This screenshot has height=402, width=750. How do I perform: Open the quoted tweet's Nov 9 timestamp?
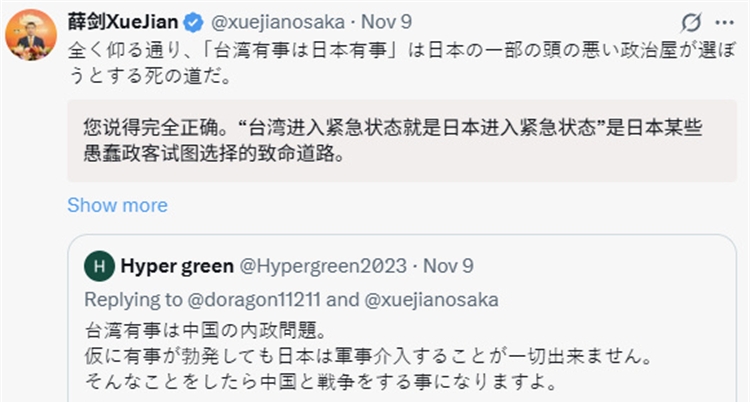pos(448,266)
